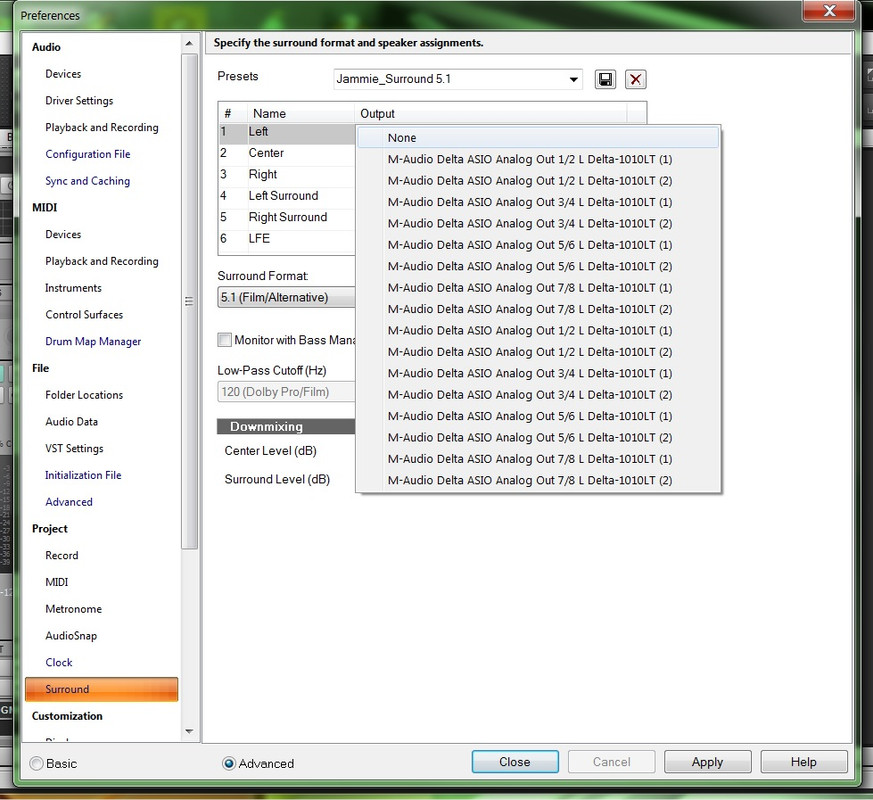Image resolution: width=873 pixels, height=800 pixels.
Task: Select the Right Surround speaker row
Action: (x=287, y=217)
